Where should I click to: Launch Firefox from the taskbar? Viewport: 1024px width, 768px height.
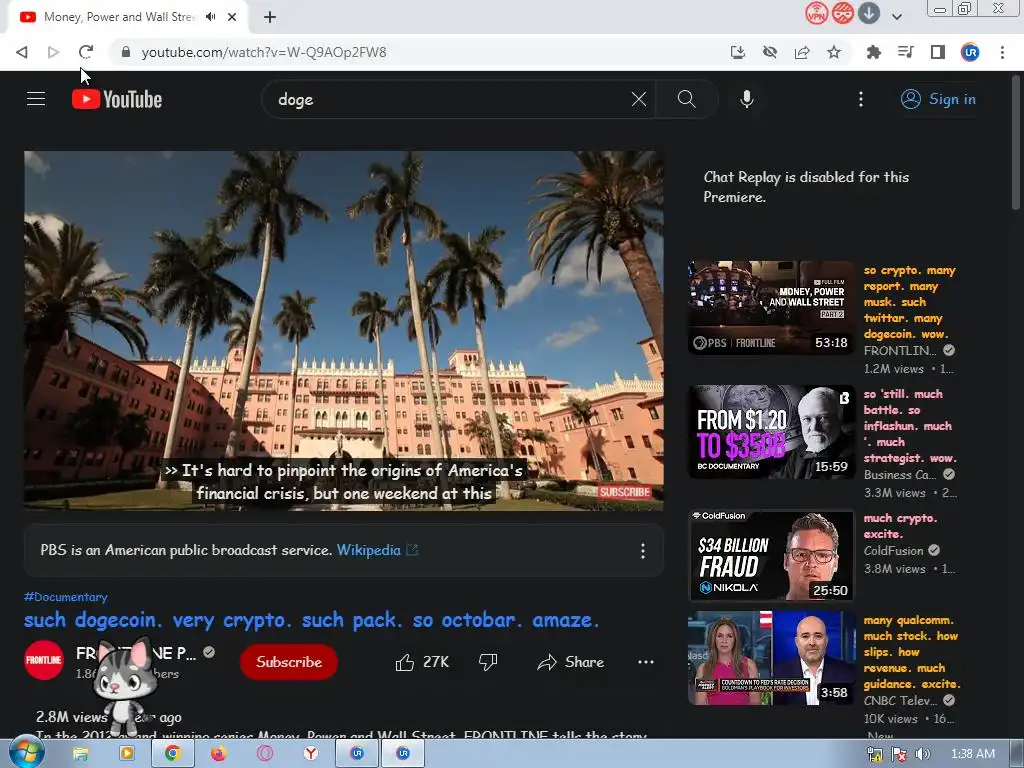point(219,754)
